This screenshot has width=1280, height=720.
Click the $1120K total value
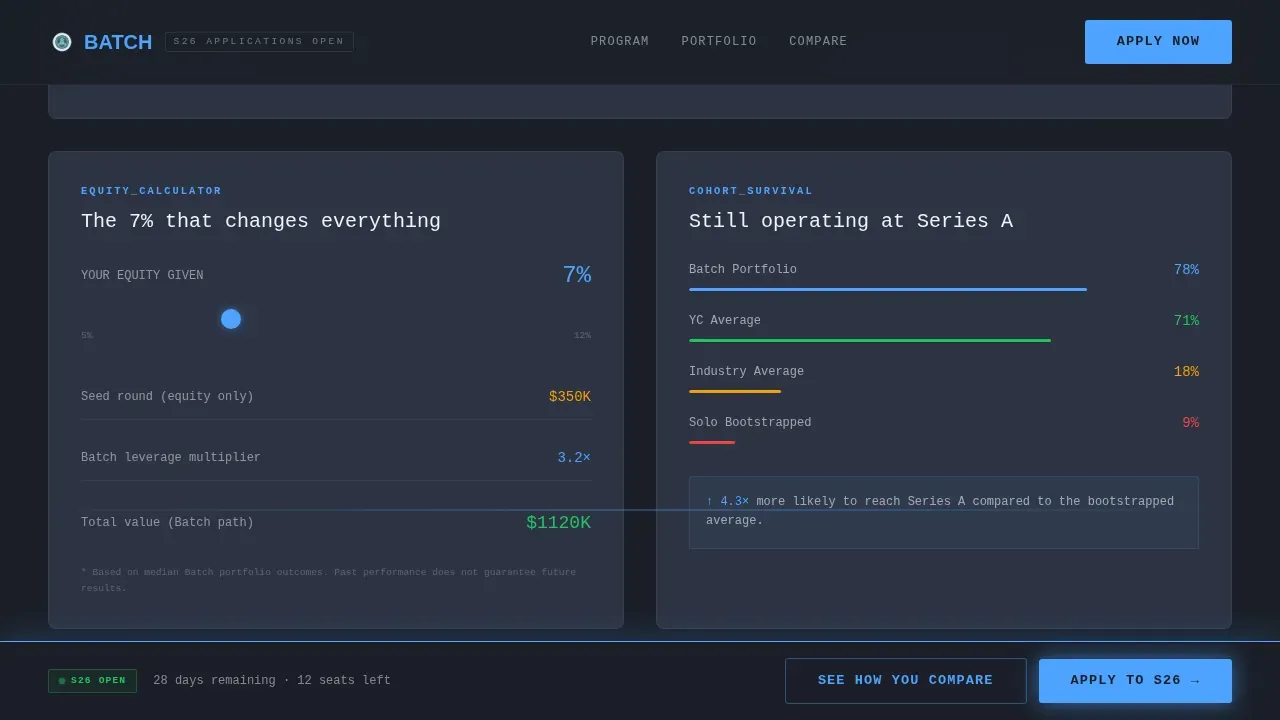559,523
